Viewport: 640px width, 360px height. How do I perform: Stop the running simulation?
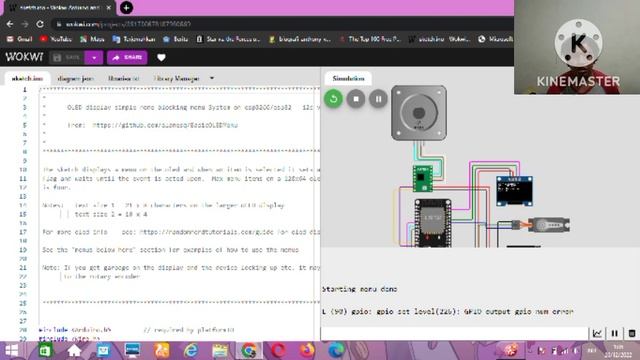[x=356, y=99]
